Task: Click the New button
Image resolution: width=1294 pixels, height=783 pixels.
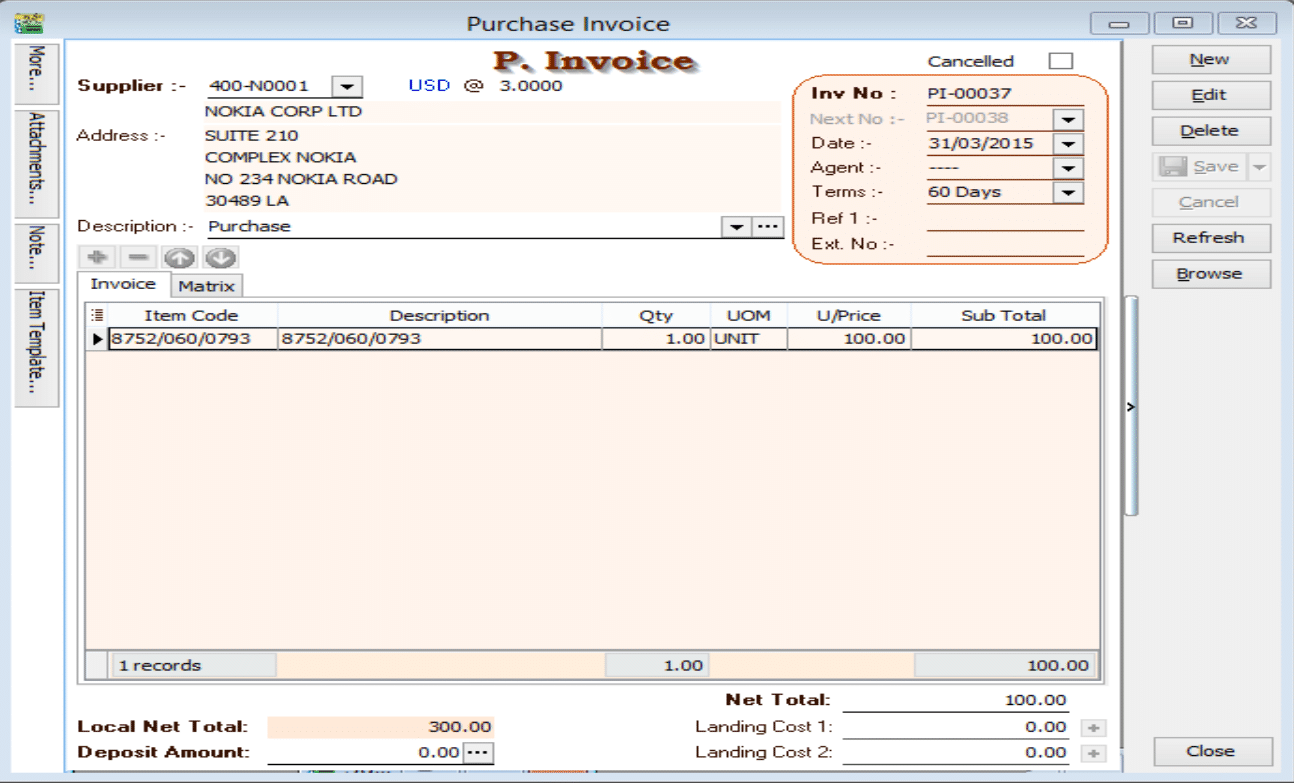Action: [x=1210, y=60]
